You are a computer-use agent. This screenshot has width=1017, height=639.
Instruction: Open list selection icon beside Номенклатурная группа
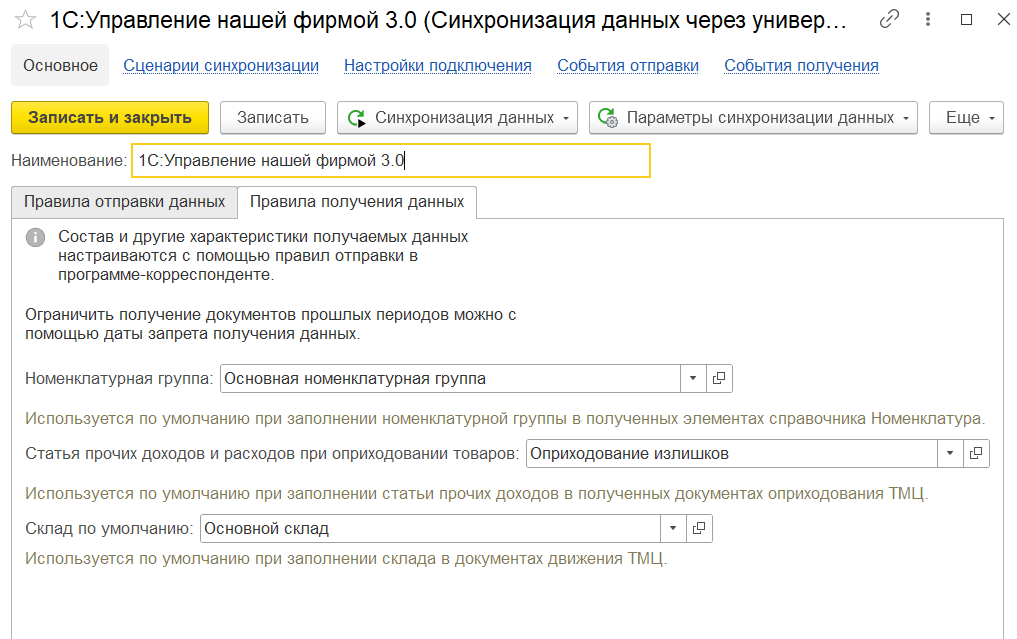coord(718,378)
